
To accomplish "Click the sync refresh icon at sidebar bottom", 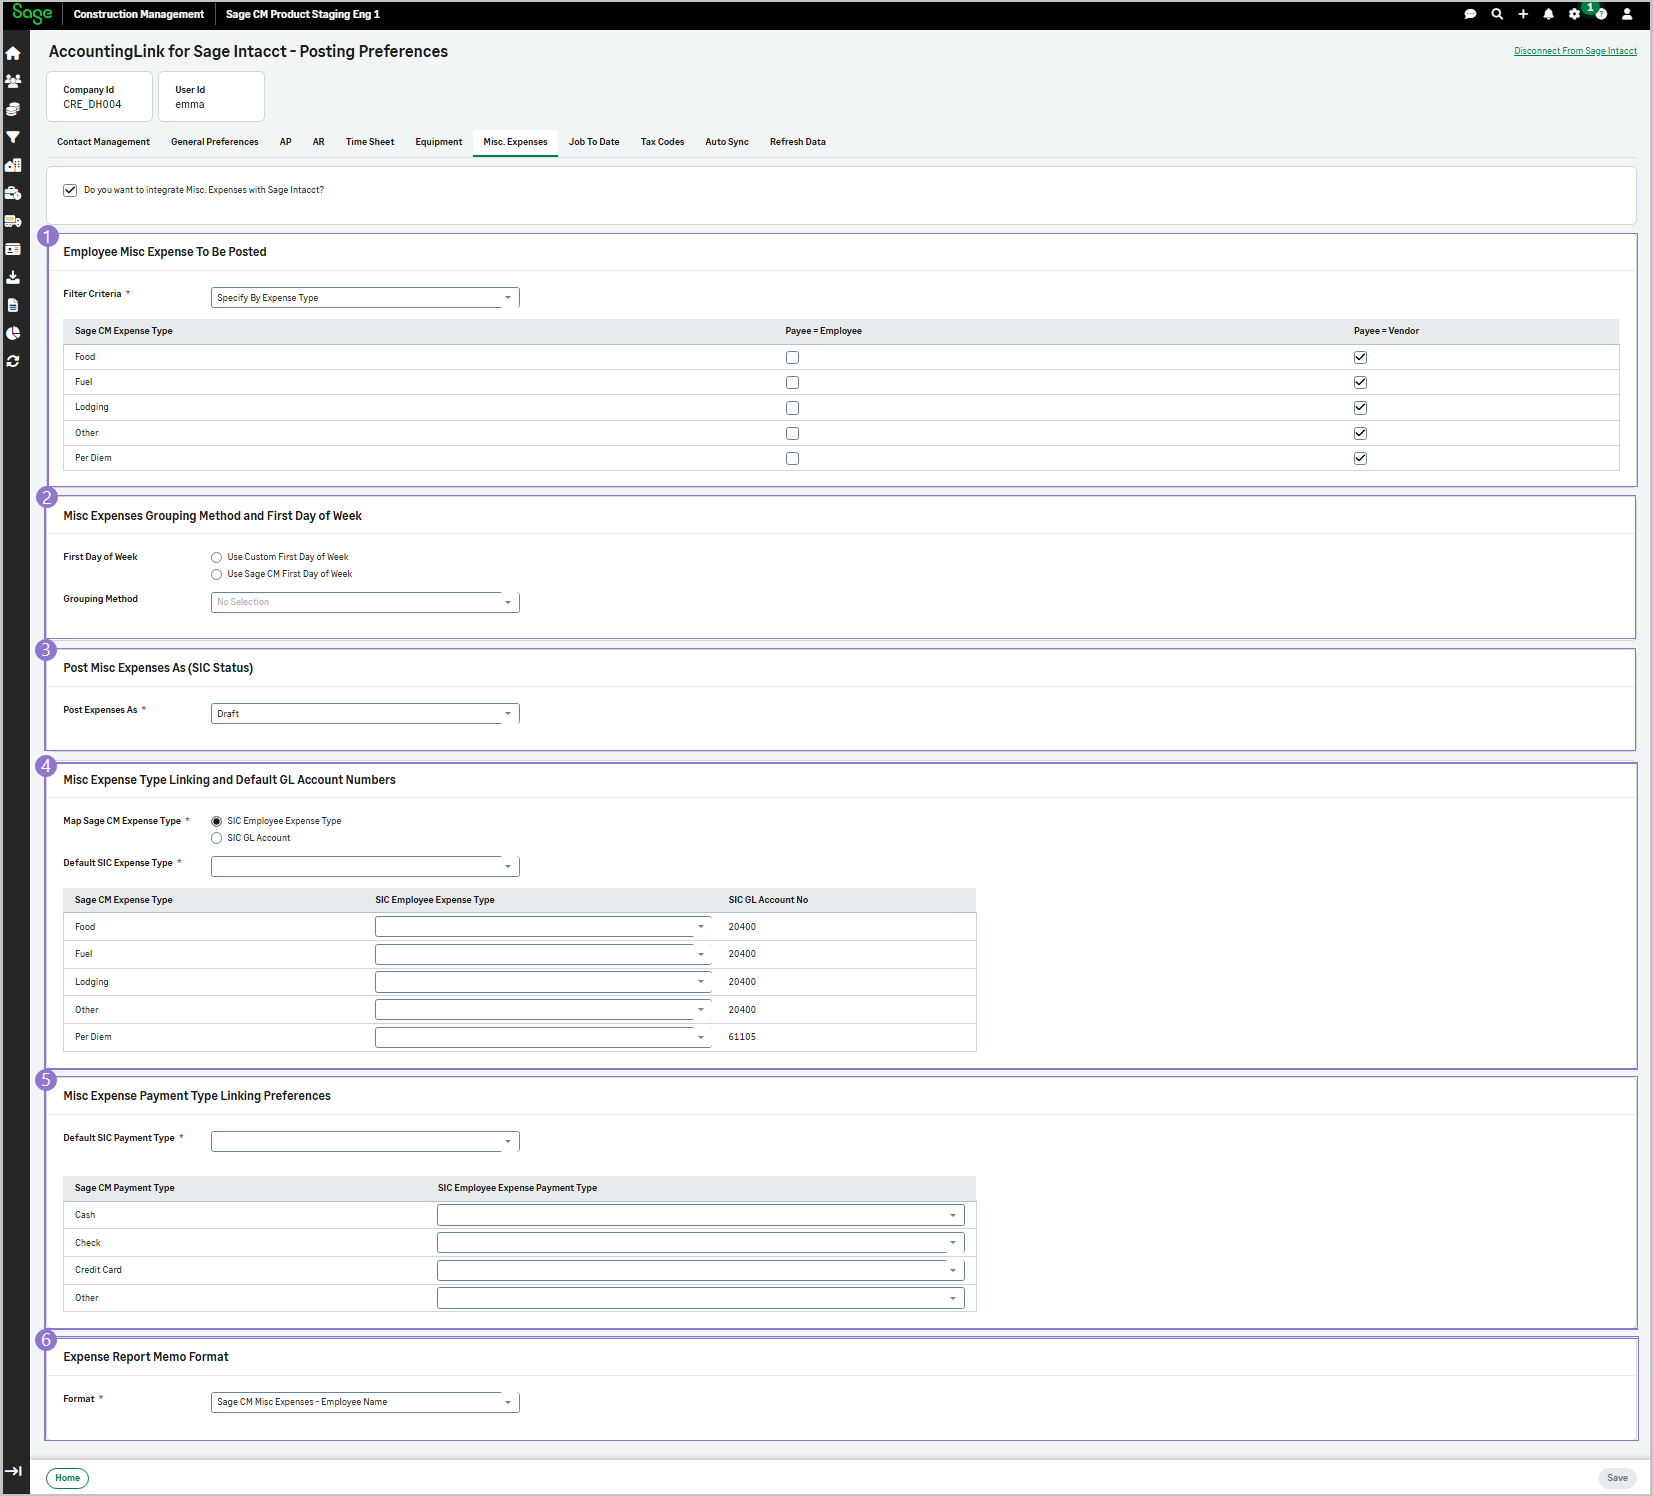I will point(13,361).
